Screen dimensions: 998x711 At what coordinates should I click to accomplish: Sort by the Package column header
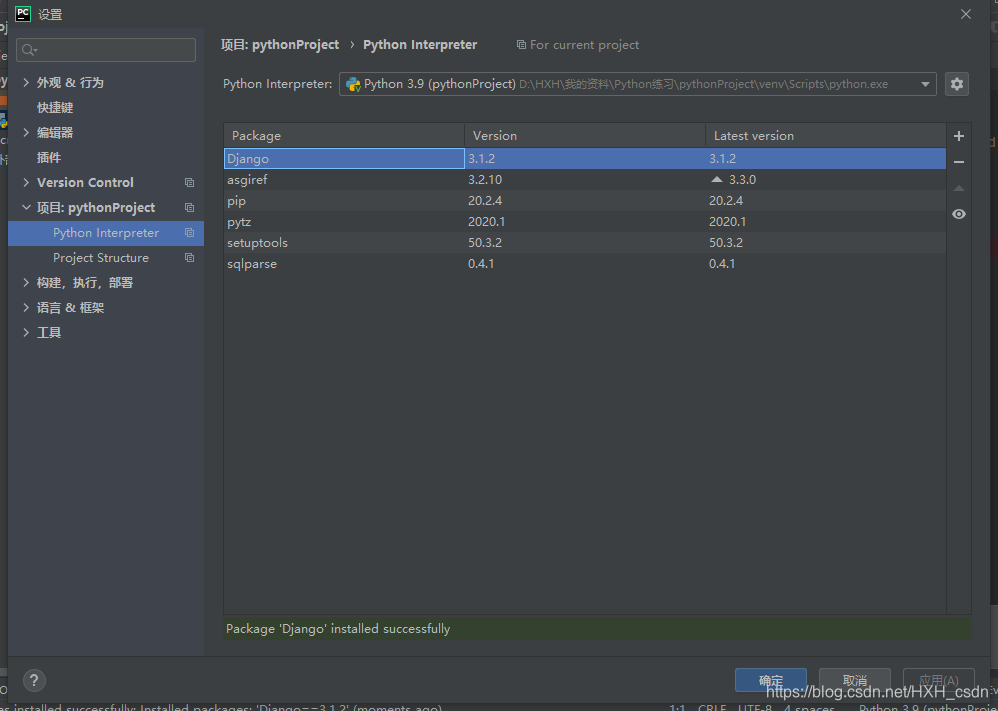344,136
